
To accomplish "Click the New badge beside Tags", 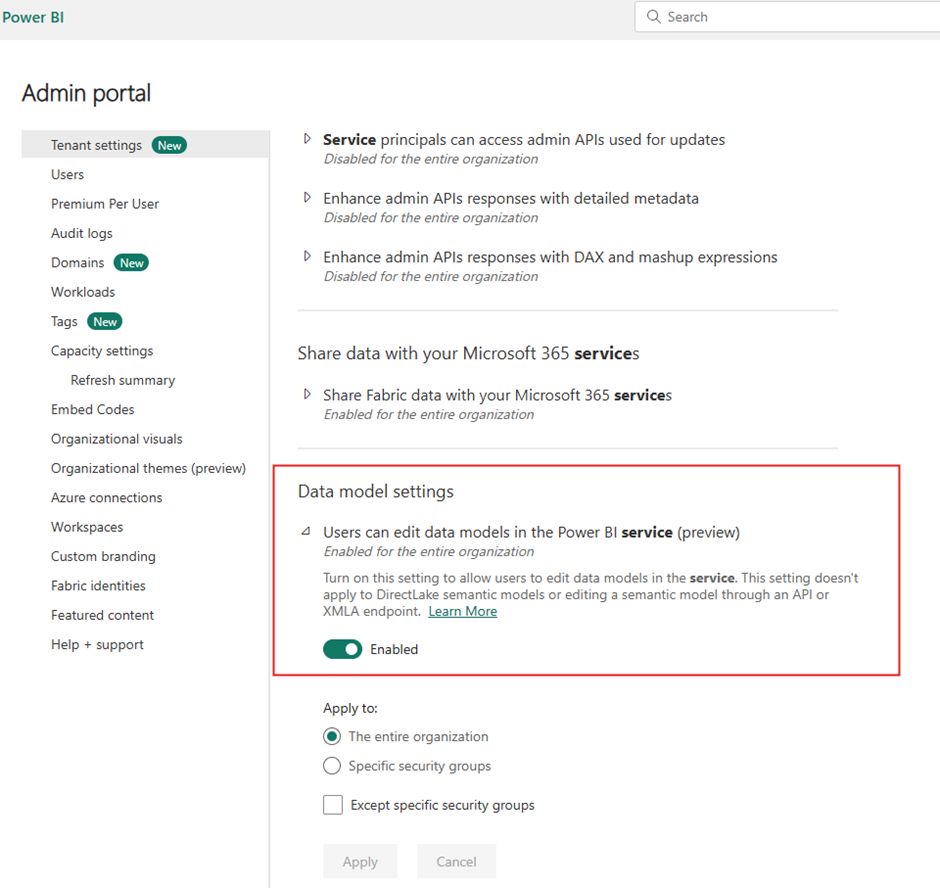I will [105, 322].
